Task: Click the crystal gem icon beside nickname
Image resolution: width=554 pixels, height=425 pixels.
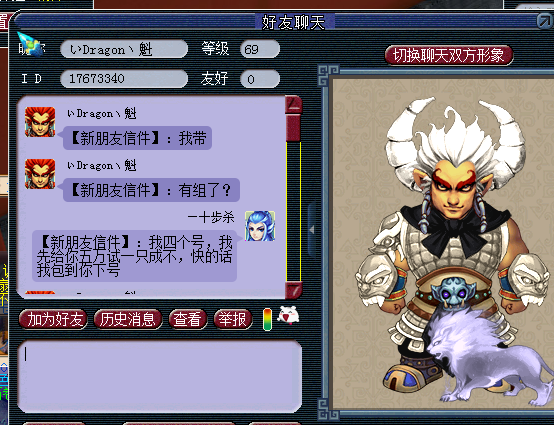Action: point(31,45)
